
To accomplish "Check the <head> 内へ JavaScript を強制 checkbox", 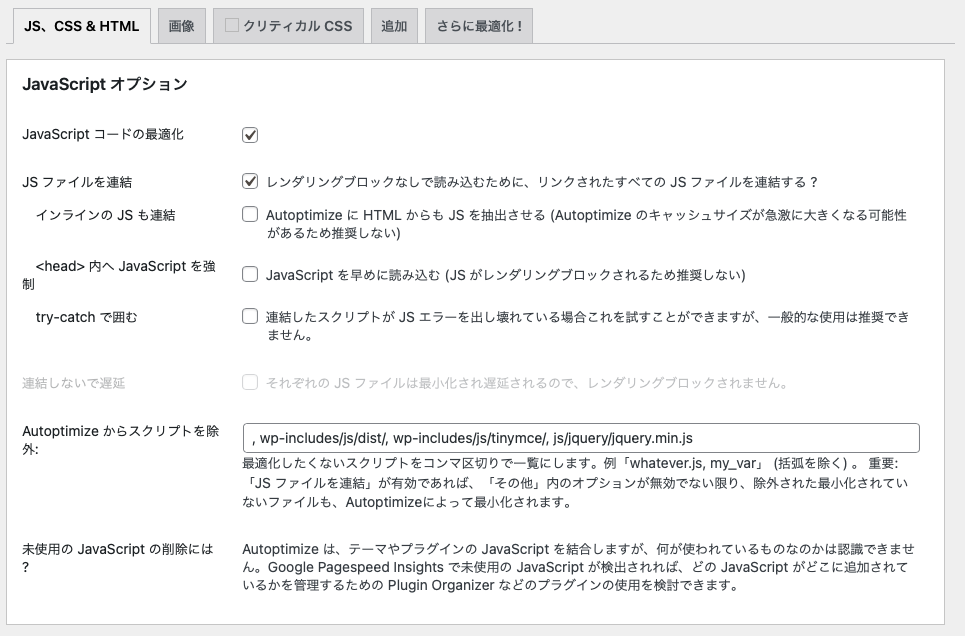I will click(x=250, y=275).
